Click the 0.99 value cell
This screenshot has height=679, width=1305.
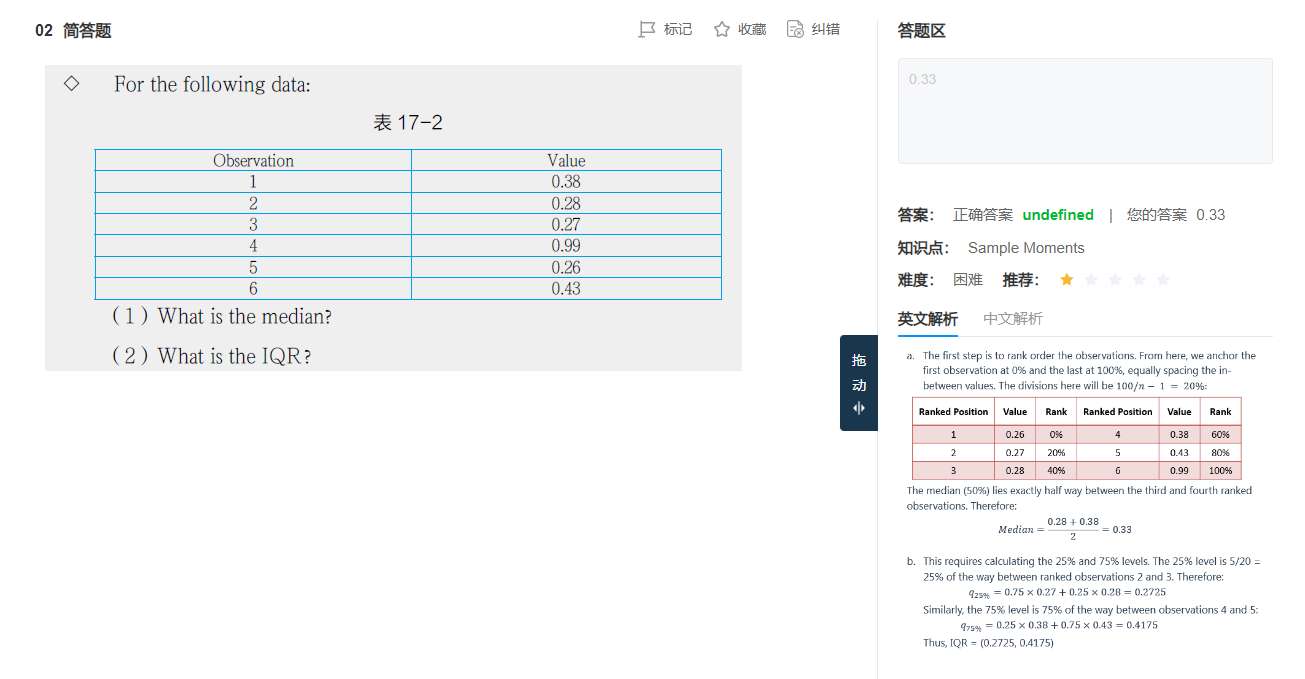[x=566, y=245]
